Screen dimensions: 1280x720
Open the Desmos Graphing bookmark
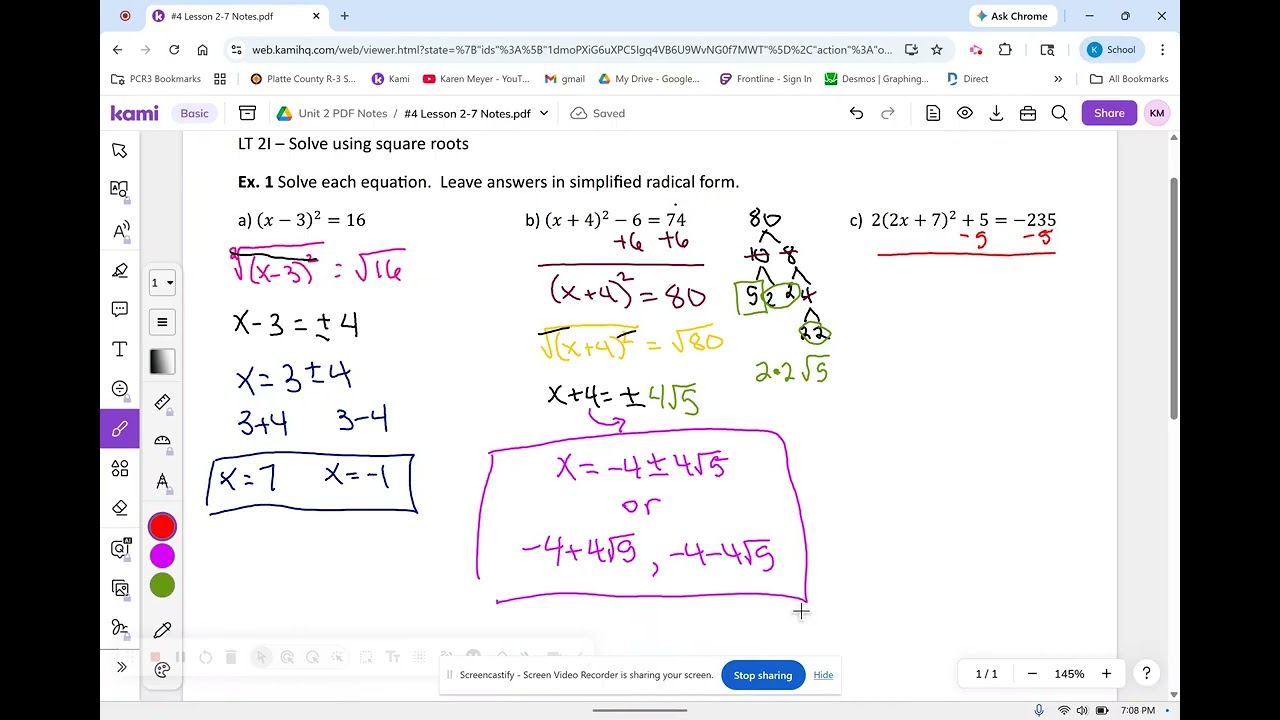tap(877, 79)
